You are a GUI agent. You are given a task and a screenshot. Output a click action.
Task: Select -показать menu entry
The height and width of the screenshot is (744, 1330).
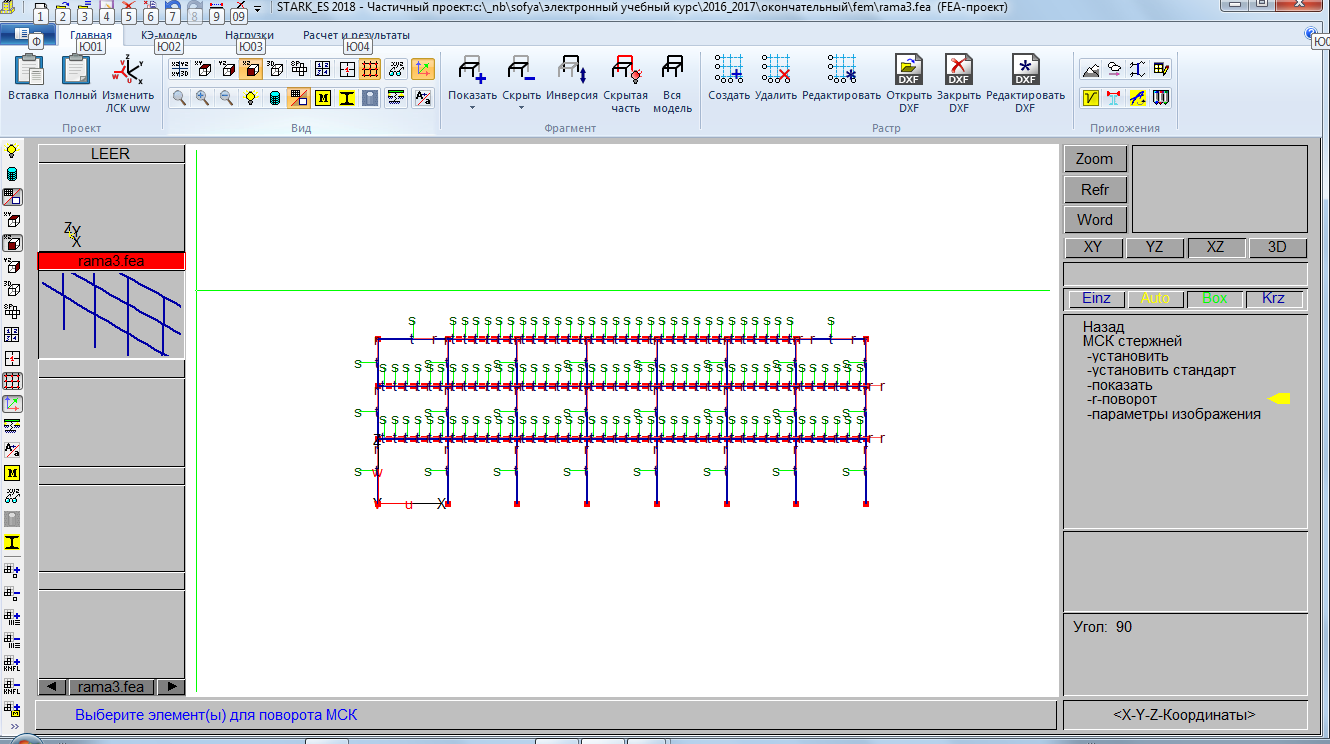coord(1119,385)
